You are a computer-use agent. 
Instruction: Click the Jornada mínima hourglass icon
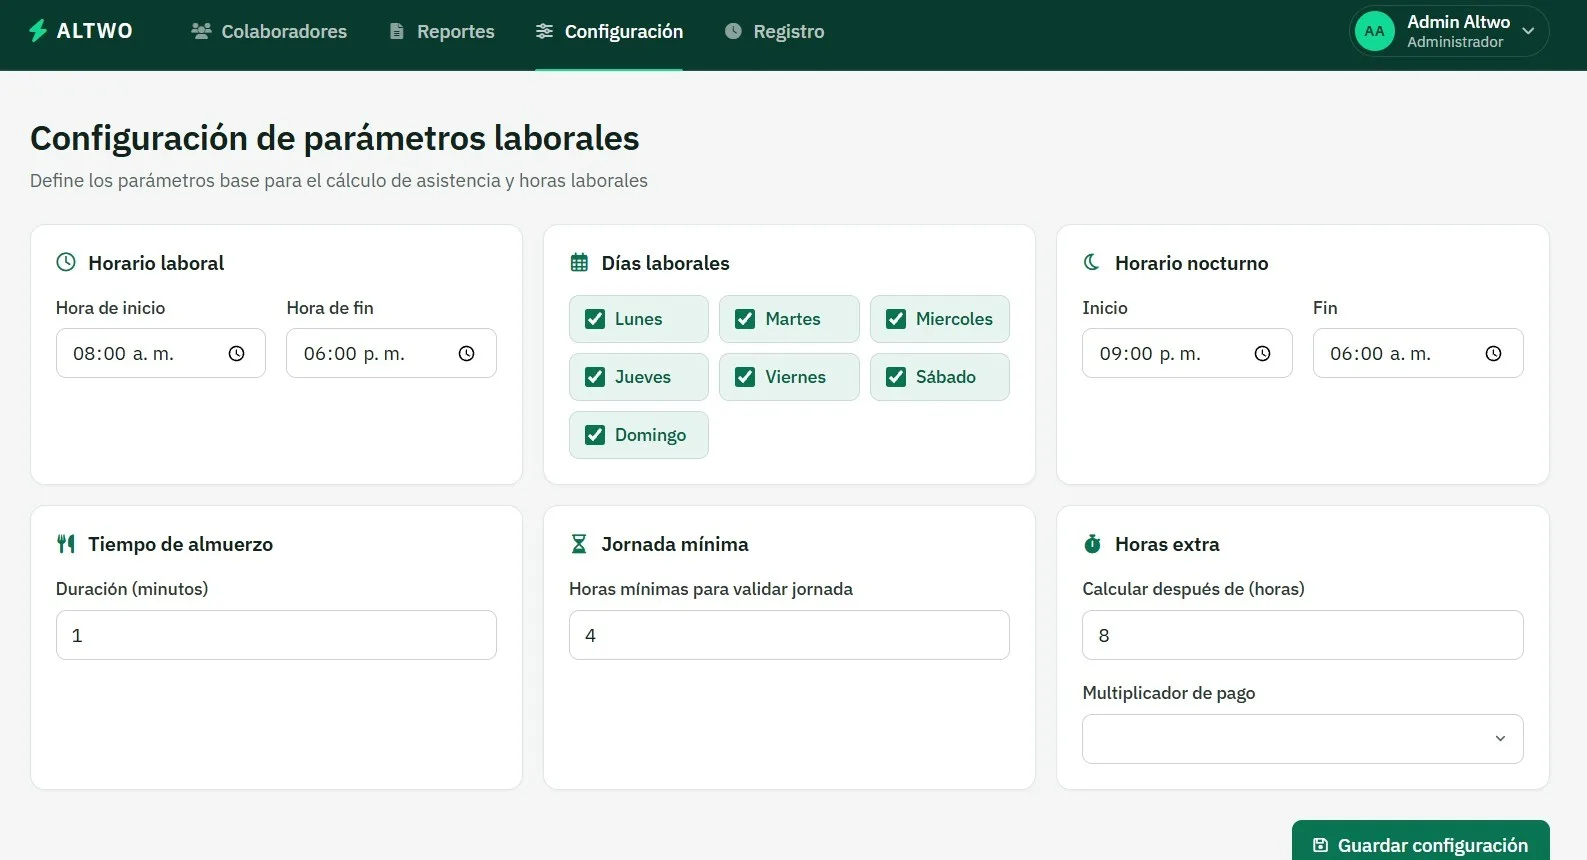[x=579, y=544]
